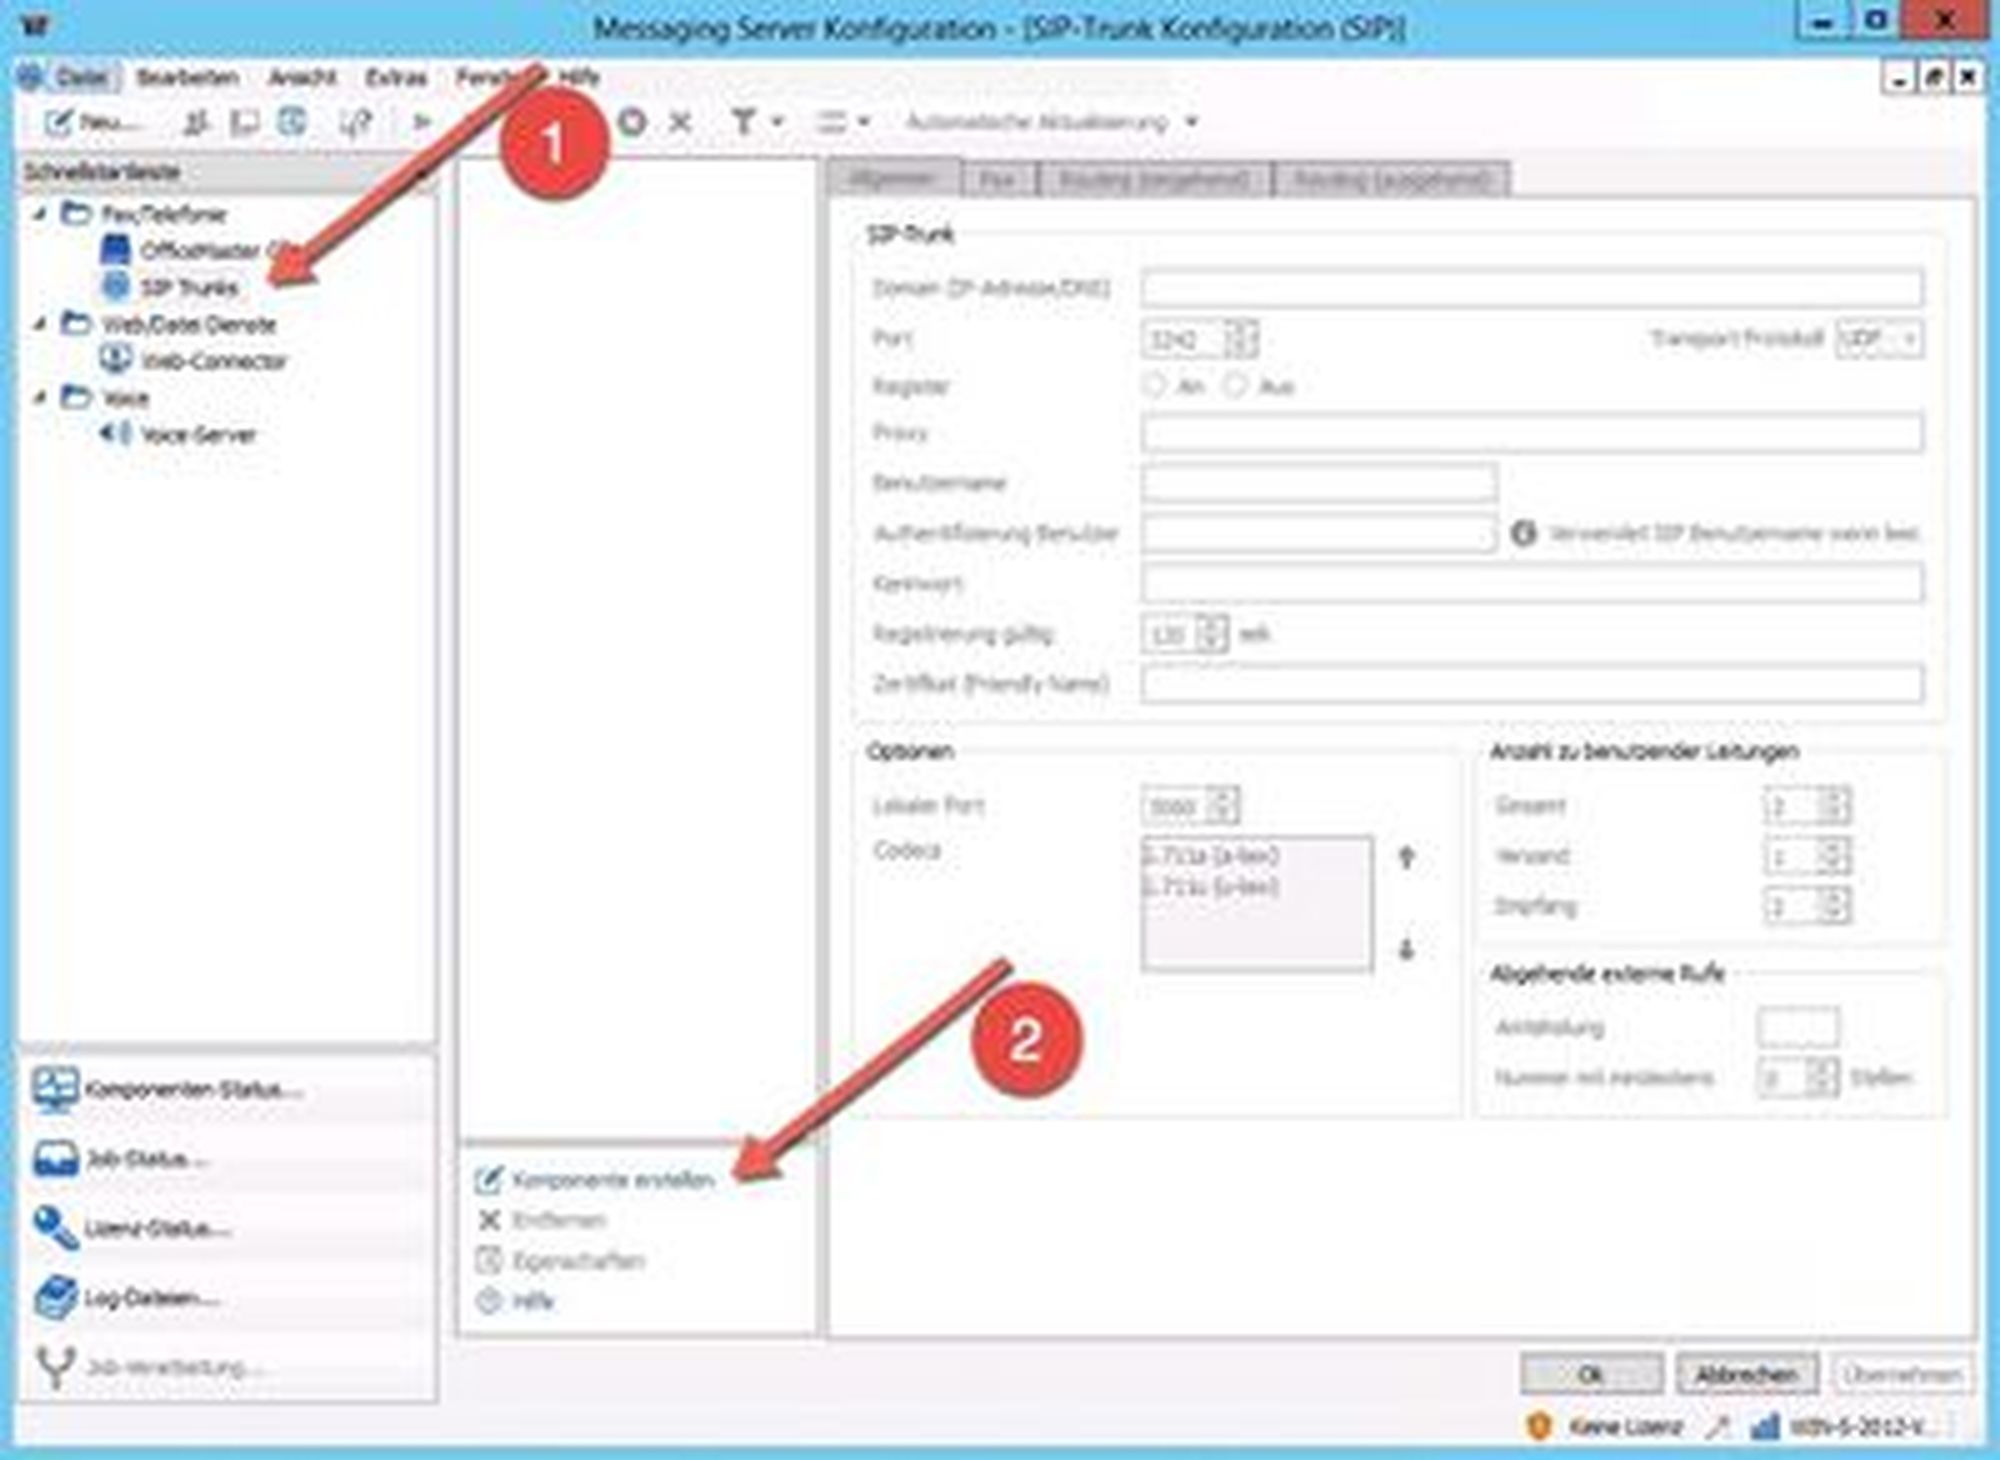Click the Abbrechen button
2000x1460 pixels.
click(x=1745, y=1375)
